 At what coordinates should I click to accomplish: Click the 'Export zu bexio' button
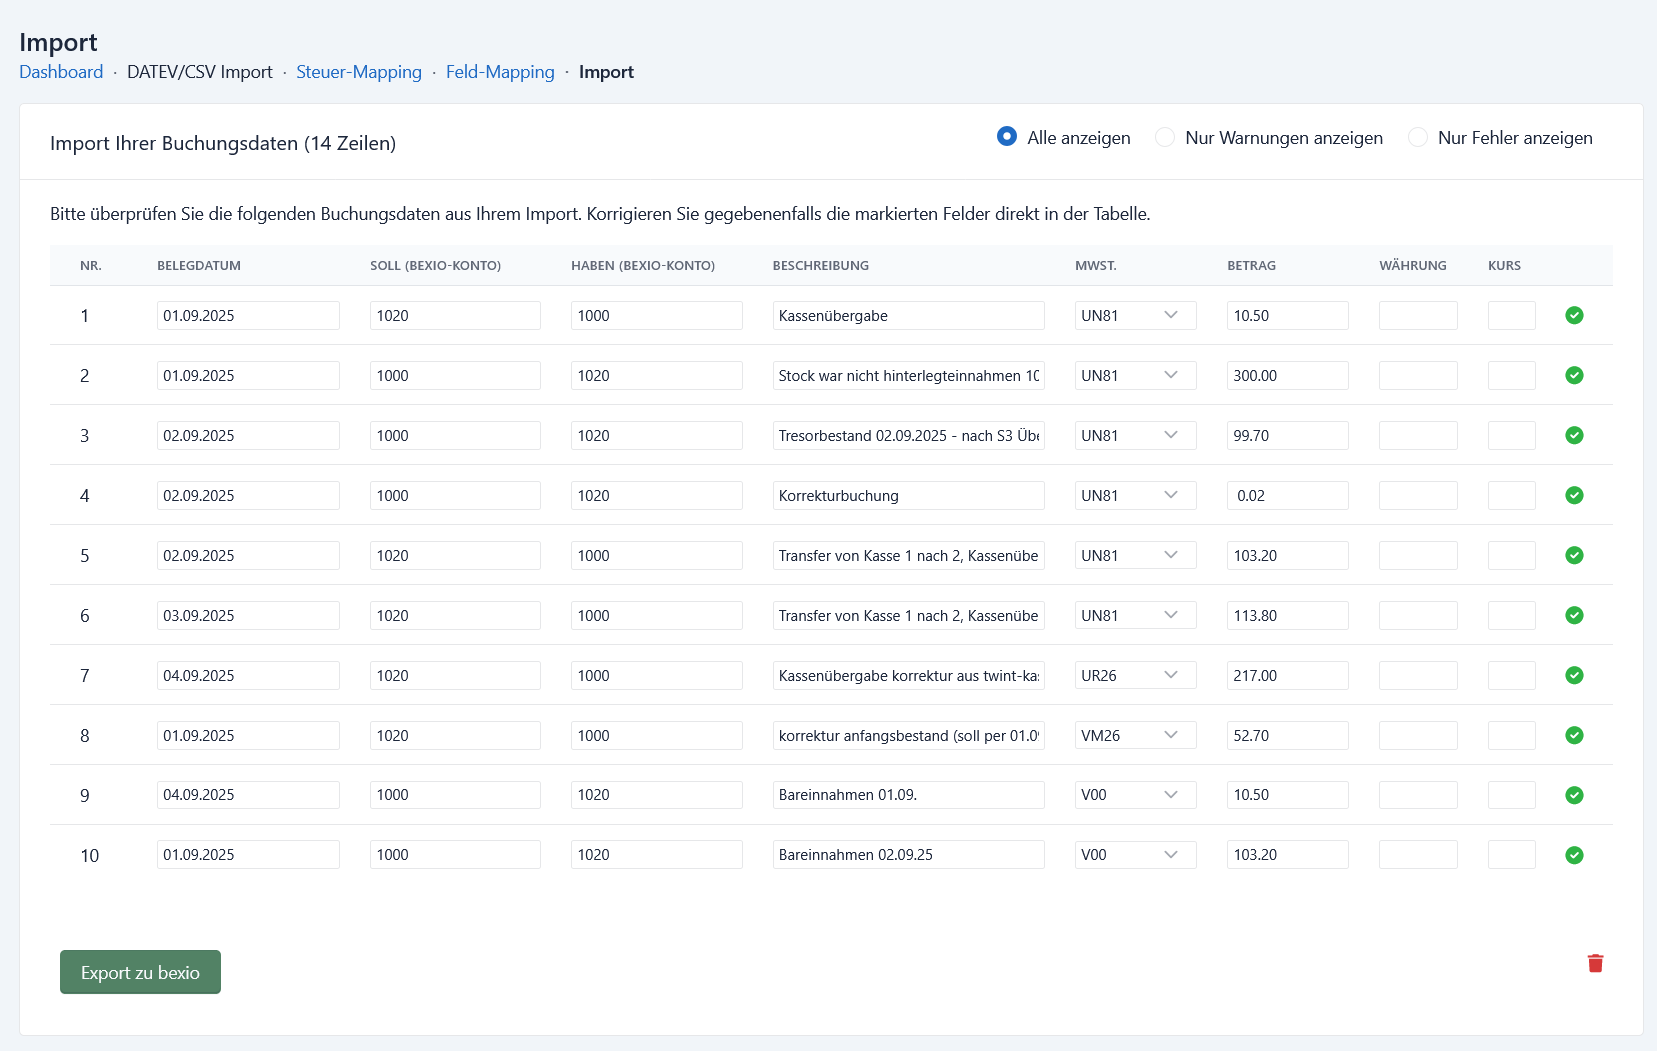point(140,972)
